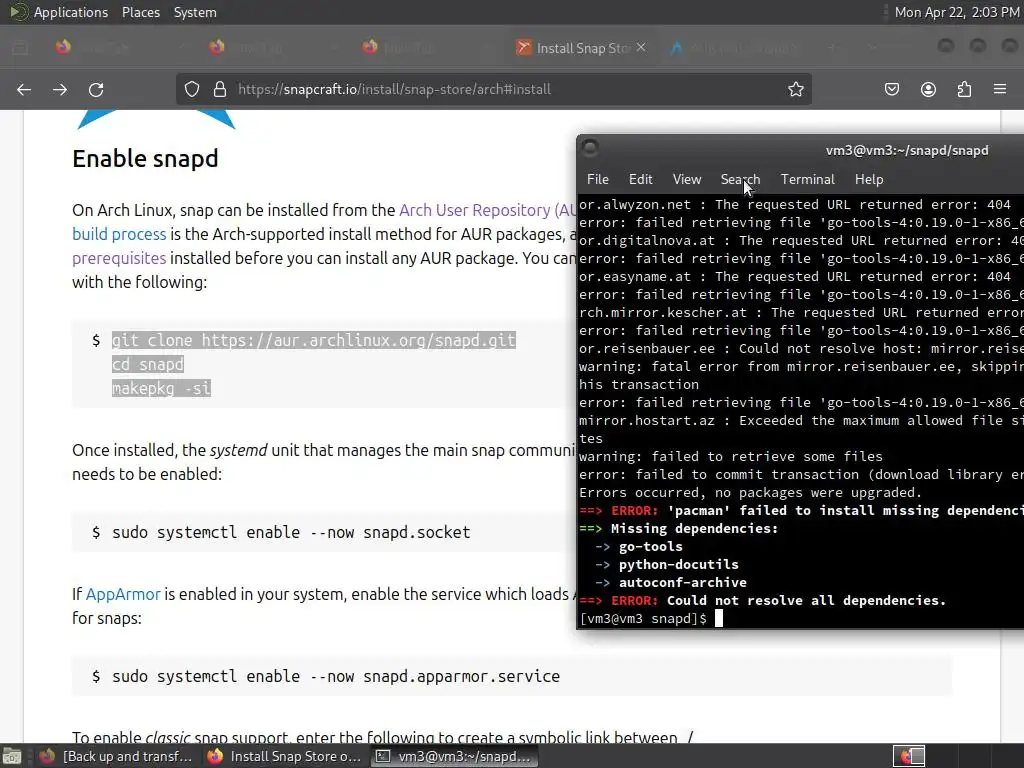Click the Could not resolve all dependencies error
This screenshot has height=768, width=1024.
[762, 600]
